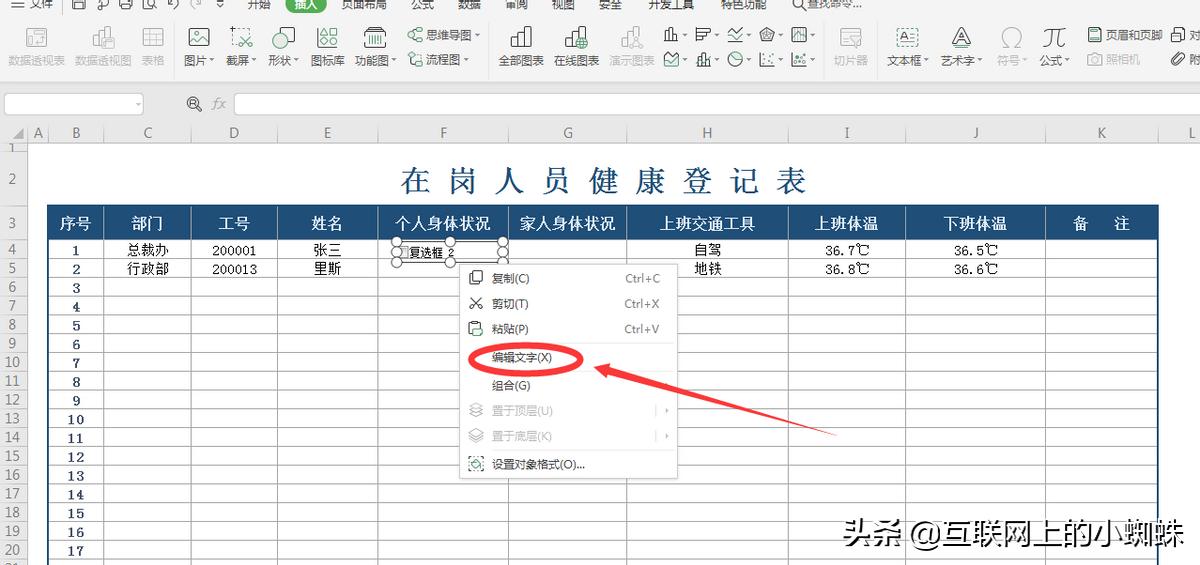Expand the 思维导图 dropdown arrow
Screen dimensions: 1200x565
pos(477,35)
